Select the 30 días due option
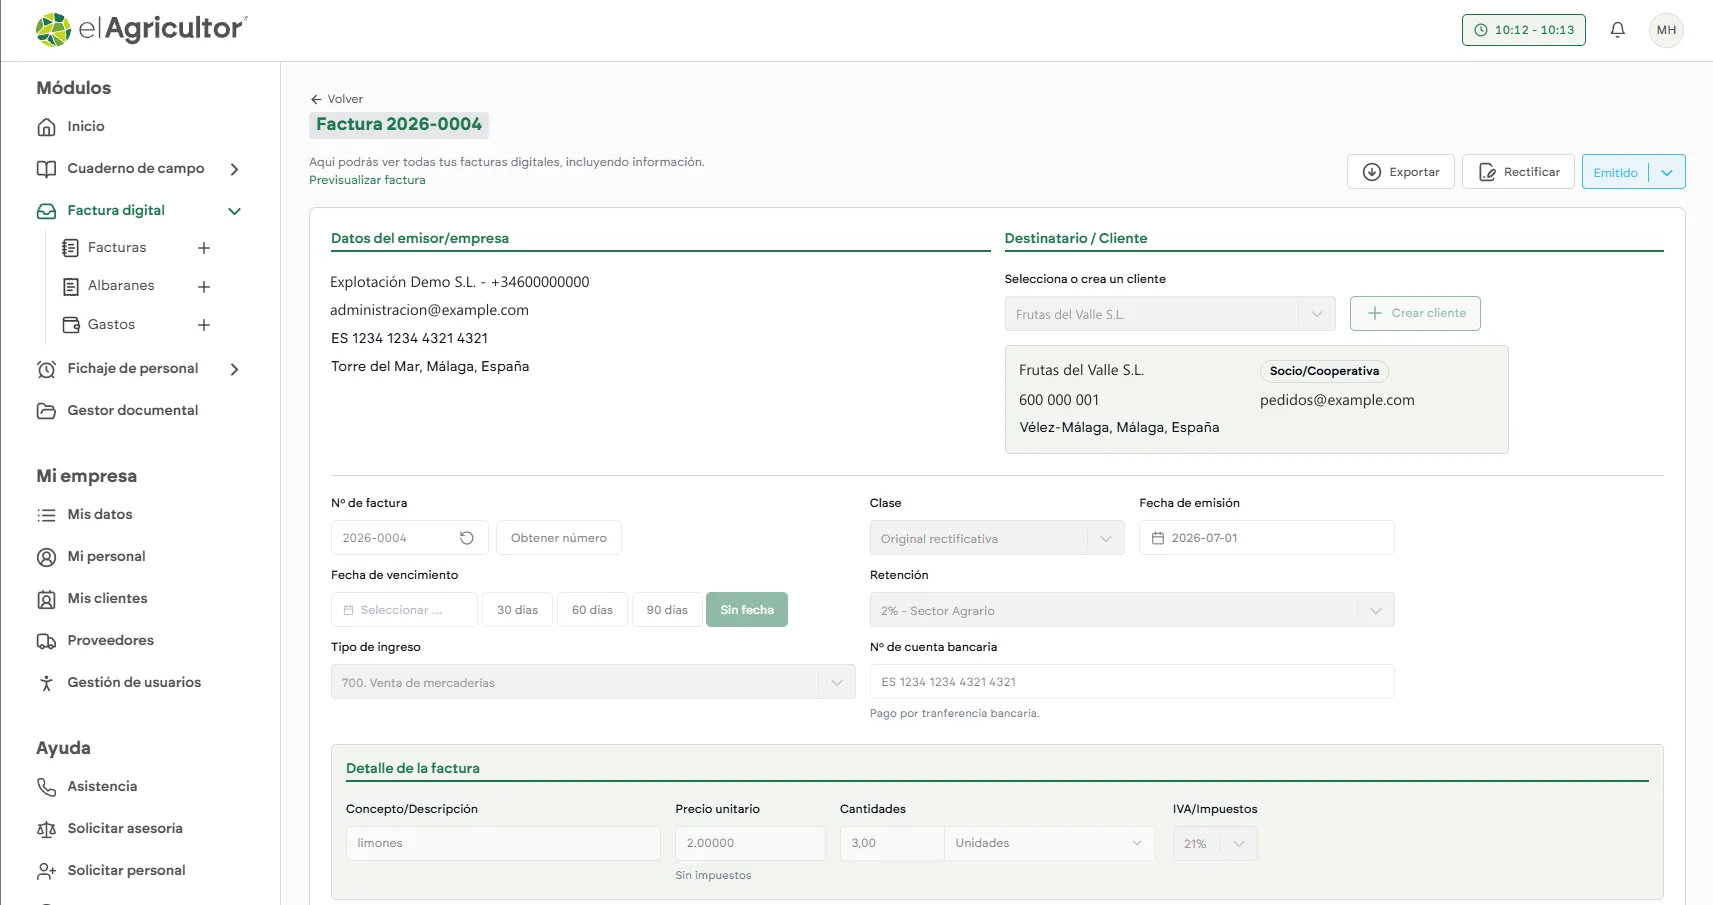Viewport: 1713px width, 905px height. pos(517,610)
